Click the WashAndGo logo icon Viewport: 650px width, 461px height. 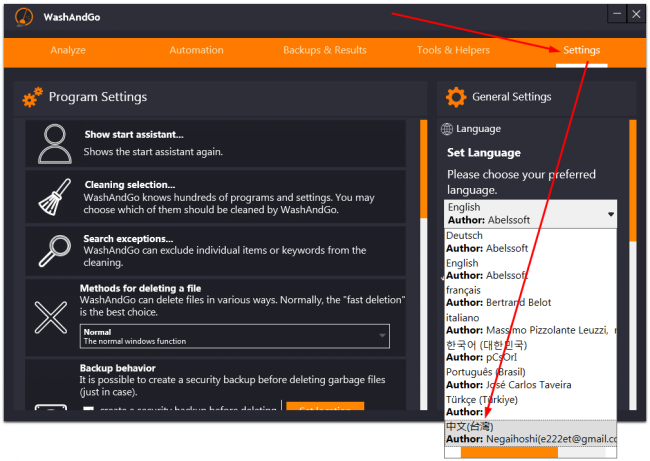(x=24, y=17)
